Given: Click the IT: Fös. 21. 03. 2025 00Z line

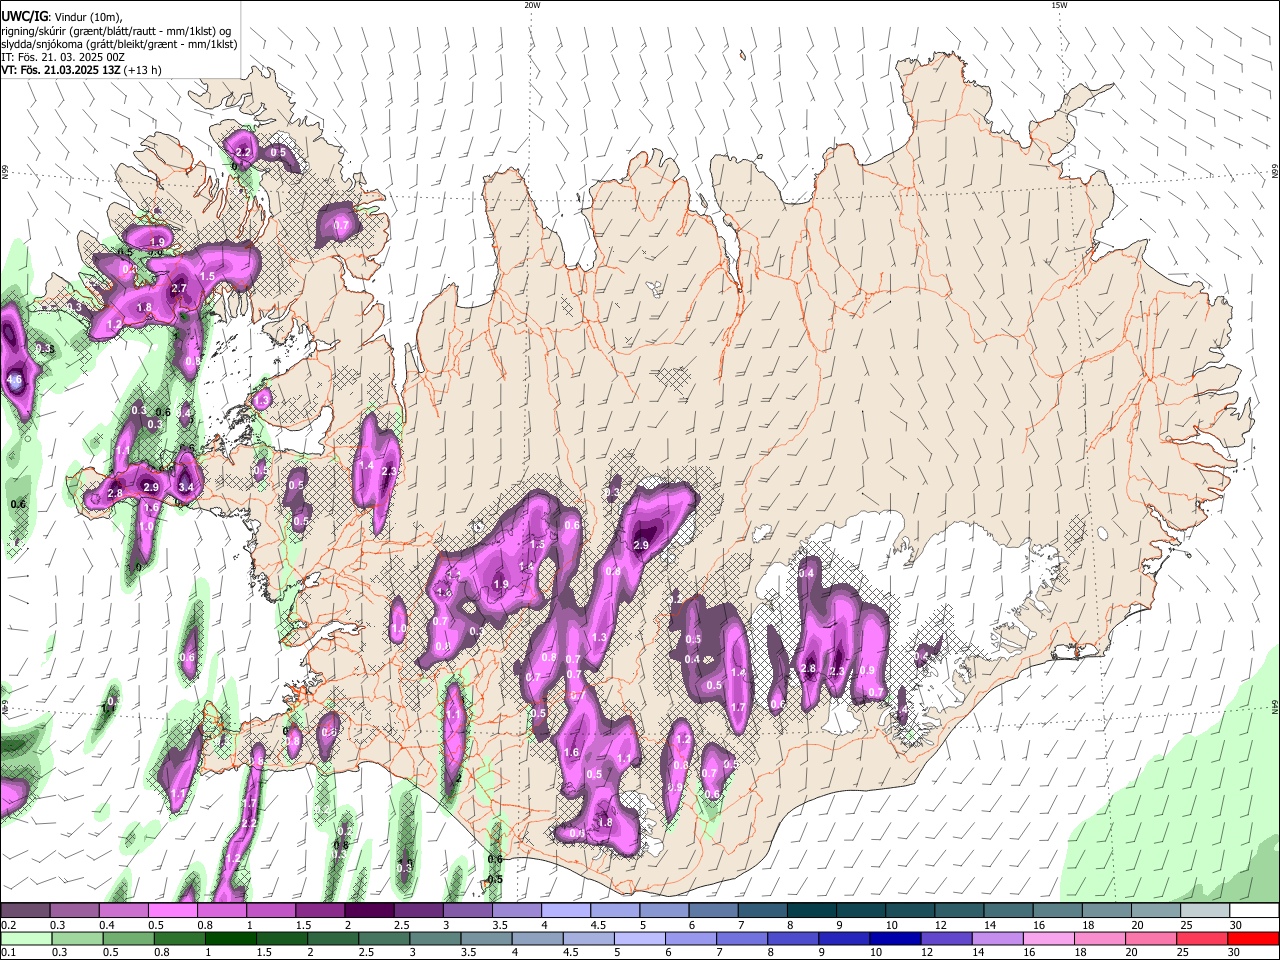Looking at the screenshot, I should [62, 57].
